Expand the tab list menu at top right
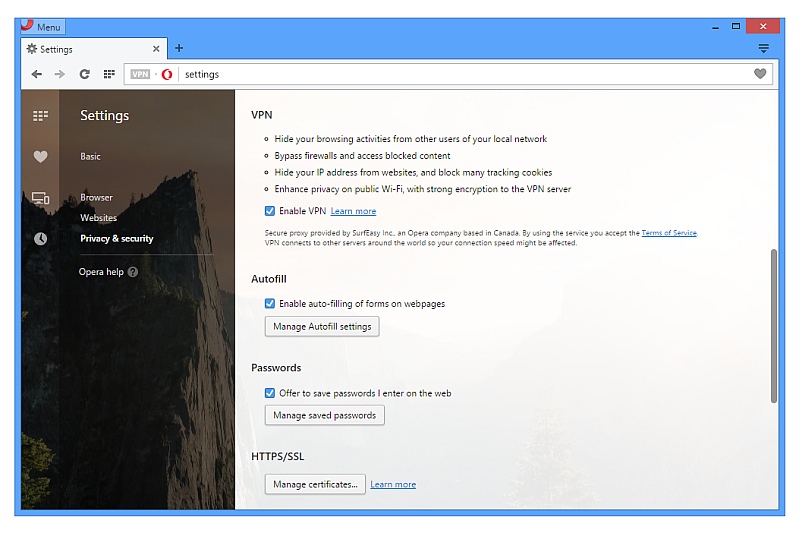The height and width of the screenshot is (533, 800). [763, 48]
